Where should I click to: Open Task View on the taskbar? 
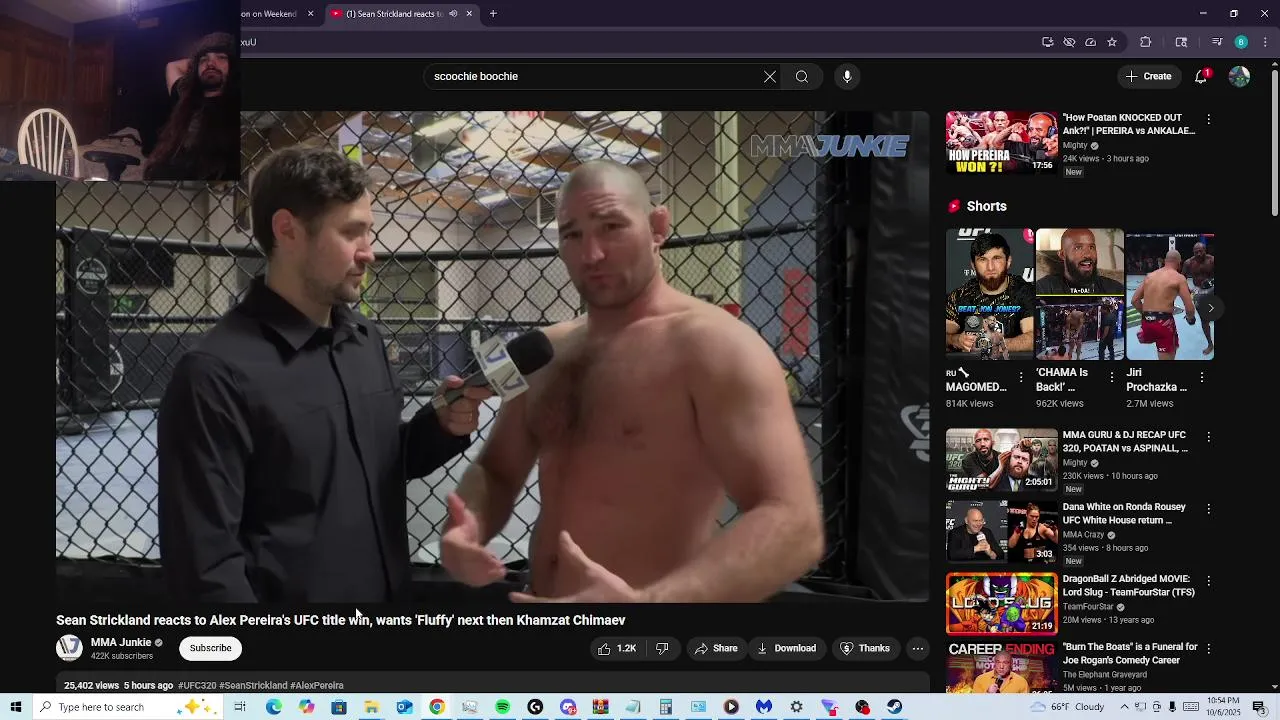click(240, 707)
